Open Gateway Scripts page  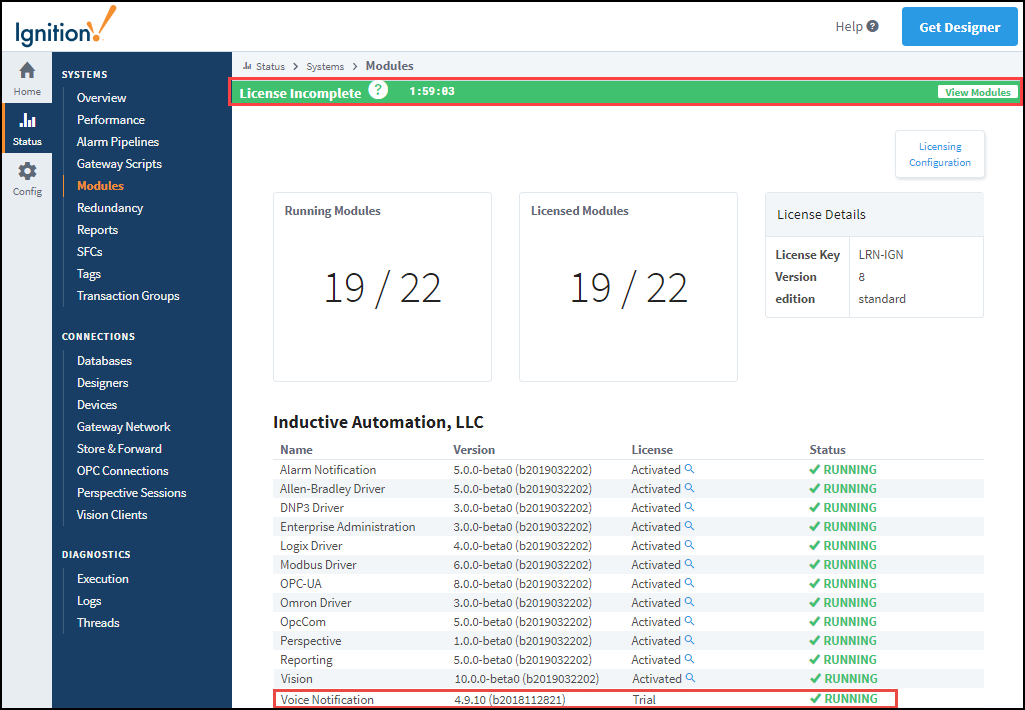click(119, 163)
